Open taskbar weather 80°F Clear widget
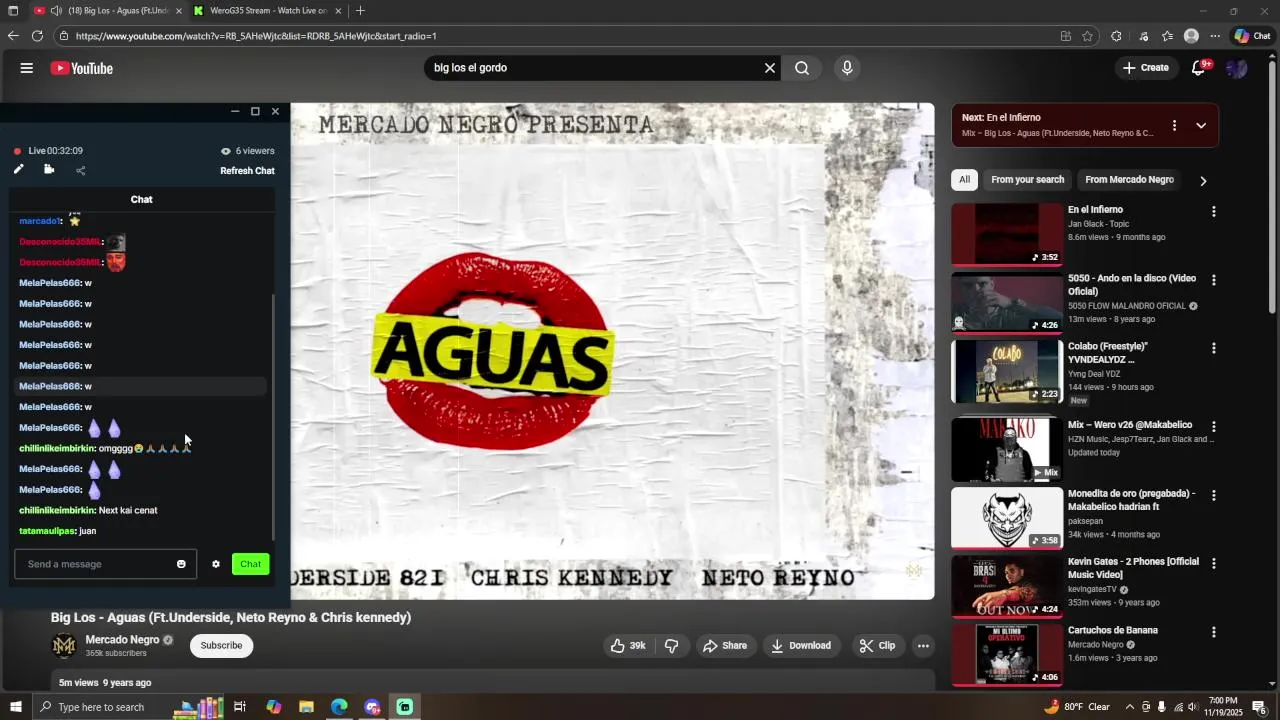 pos(1077,707)
